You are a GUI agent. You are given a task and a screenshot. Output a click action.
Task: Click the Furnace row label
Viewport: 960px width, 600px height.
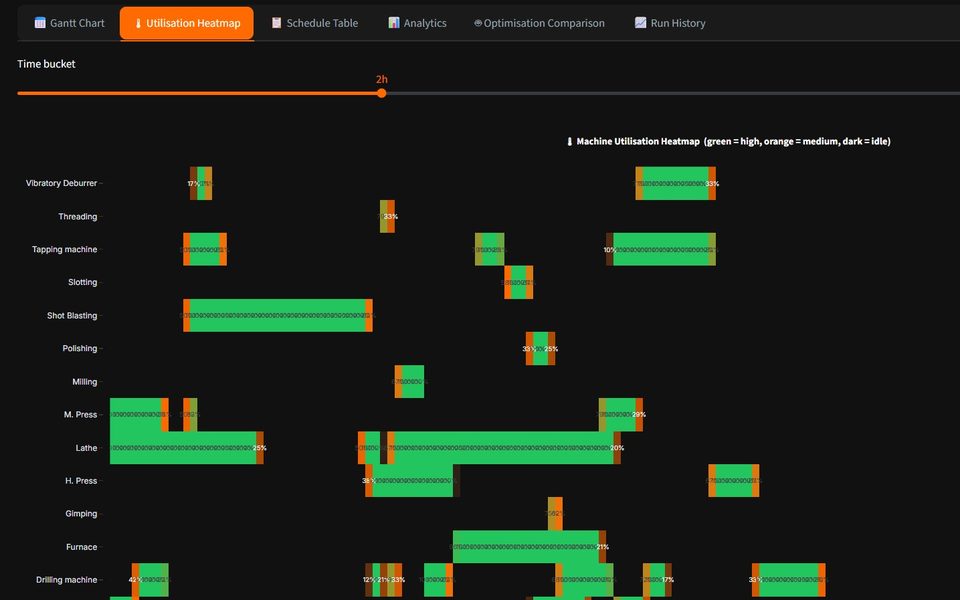pyautogui.click(x=81, y=547)
